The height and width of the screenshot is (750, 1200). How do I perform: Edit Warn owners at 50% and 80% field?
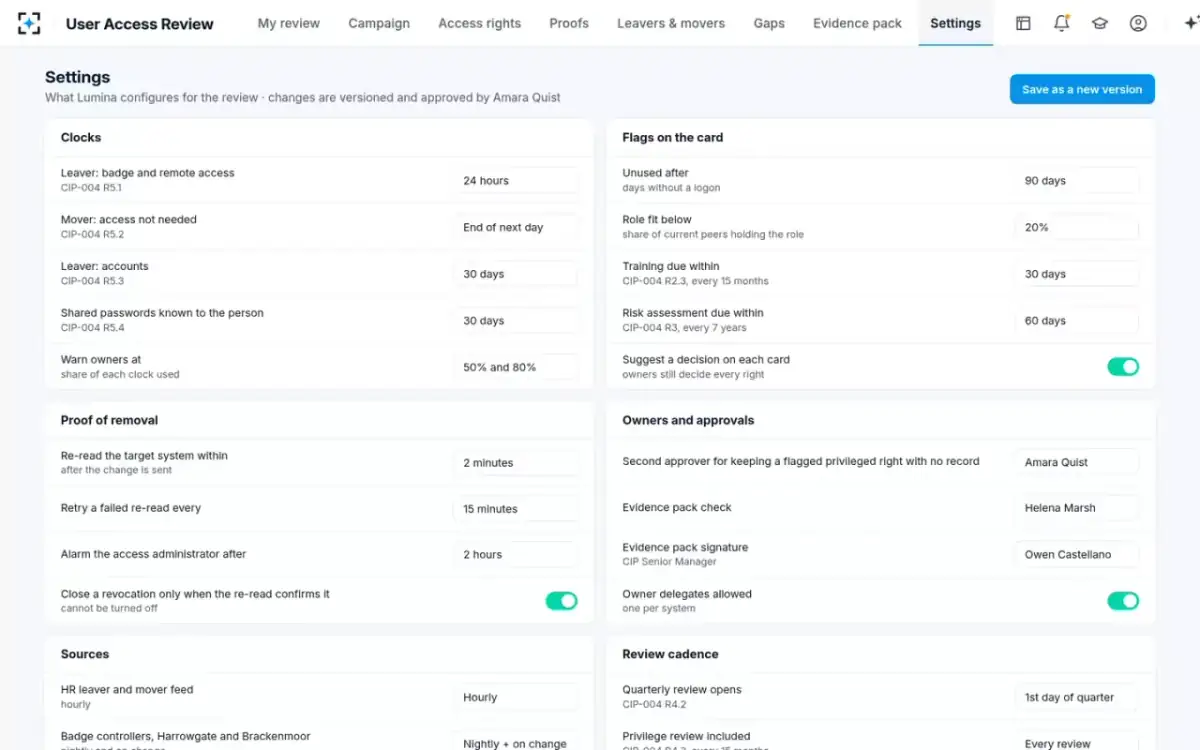pyautogui.click(x=516, y=367)
